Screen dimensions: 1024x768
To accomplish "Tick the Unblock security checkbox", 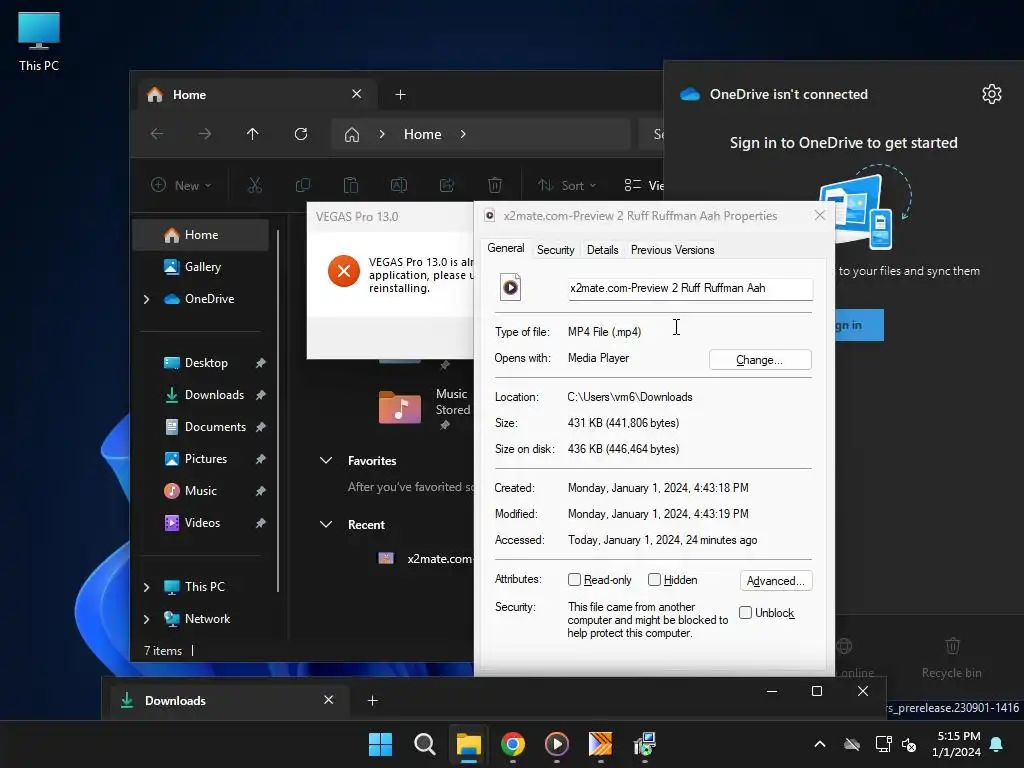I will (745, 612).
